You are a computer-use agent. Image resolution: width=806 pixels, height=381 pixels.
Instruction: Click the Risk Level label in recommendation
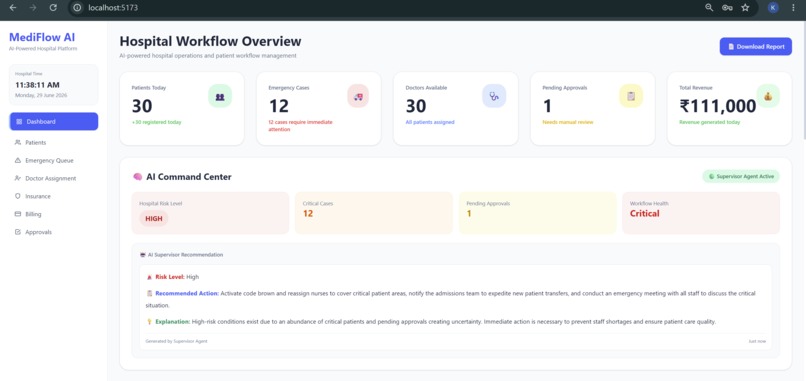tap(170, 277)
